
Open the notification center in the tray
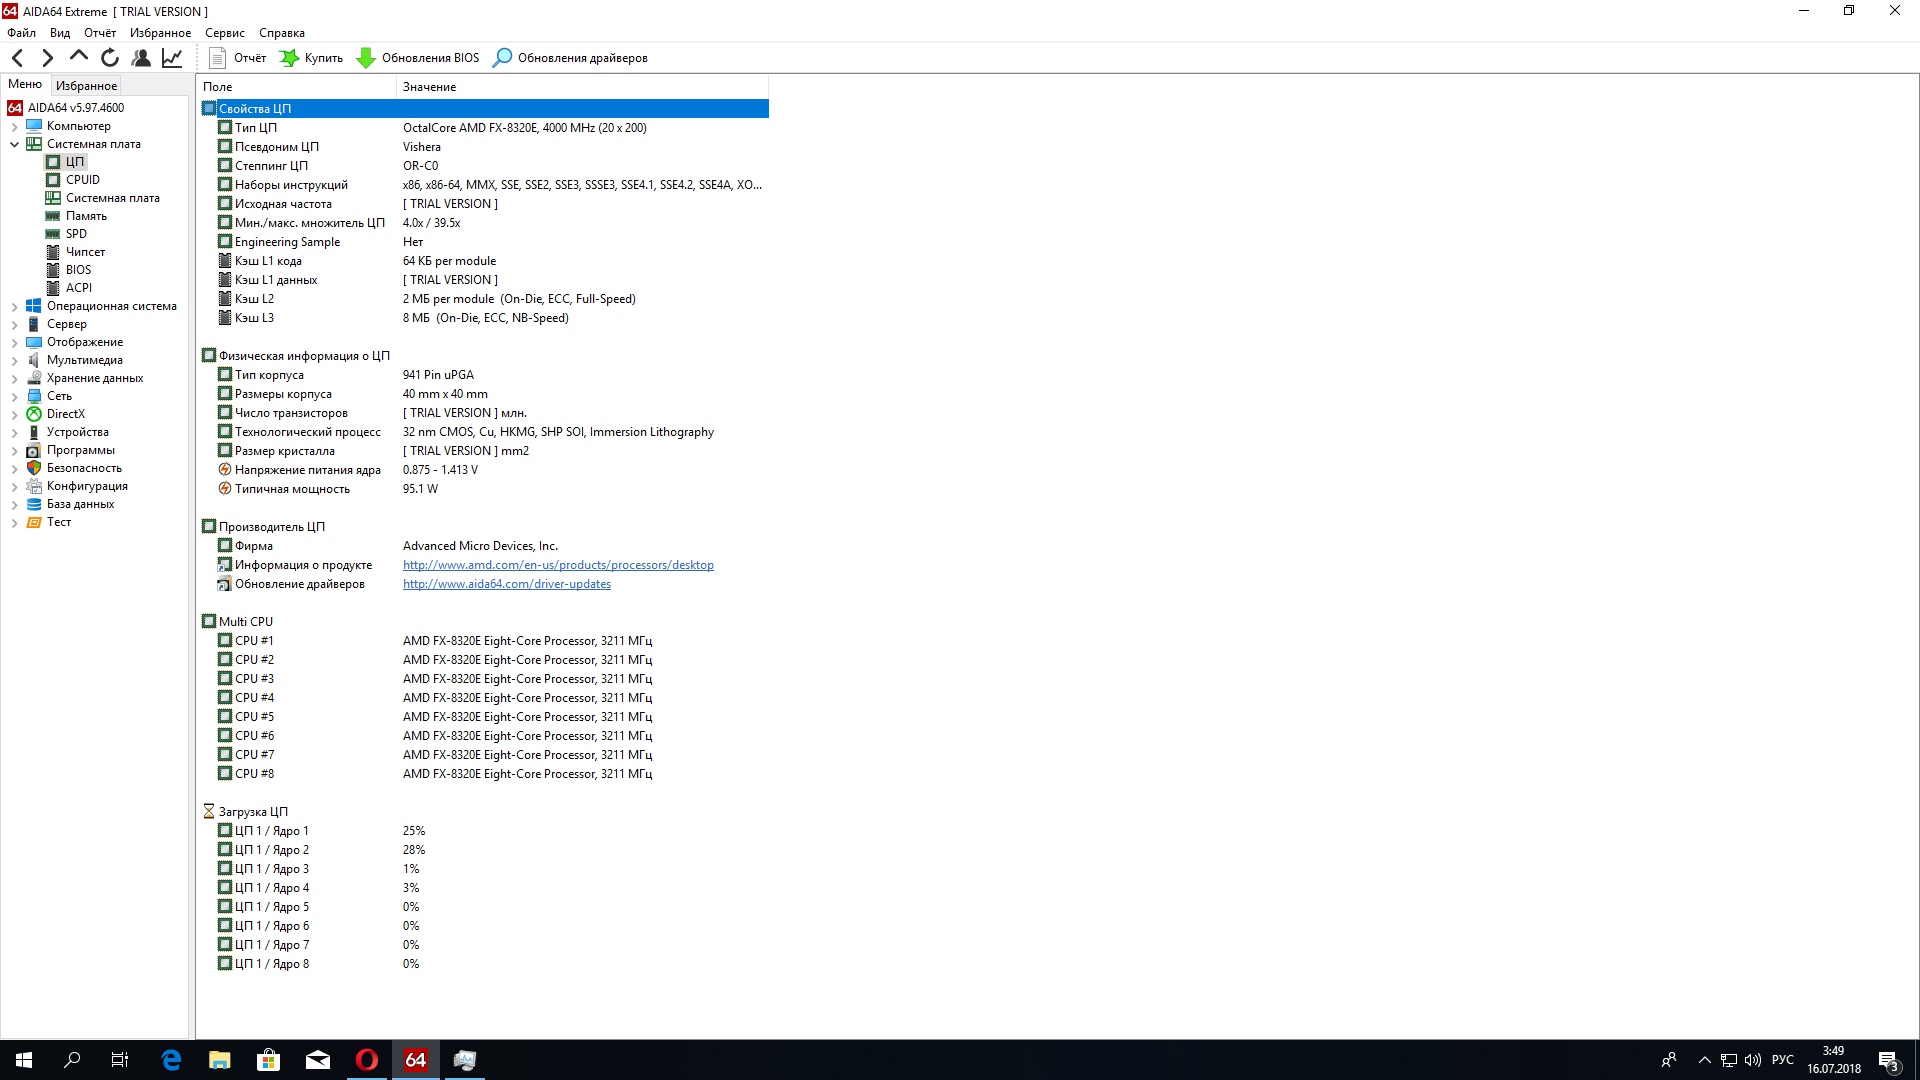tap(1889, 1060)
